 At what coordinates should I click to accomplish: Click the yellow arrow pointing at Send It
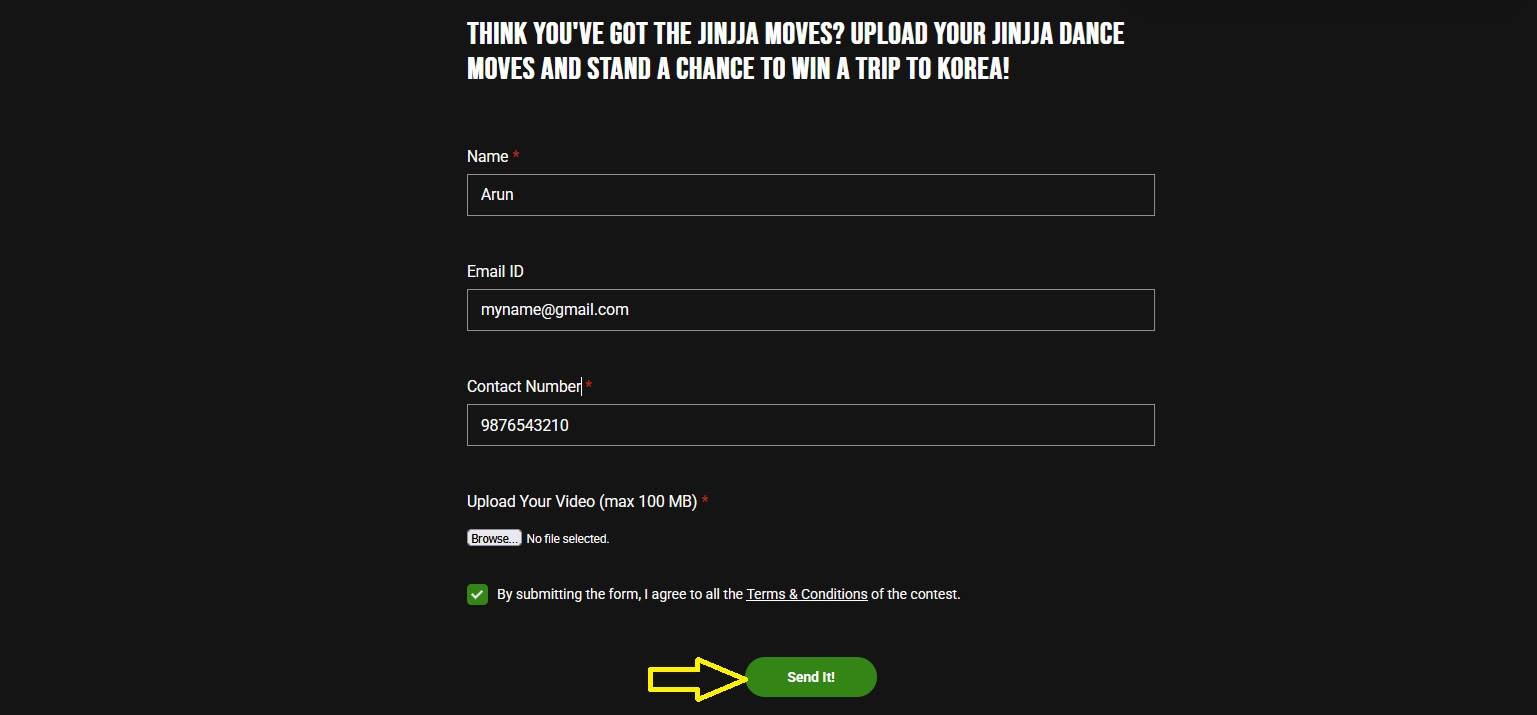coord(697,679)
